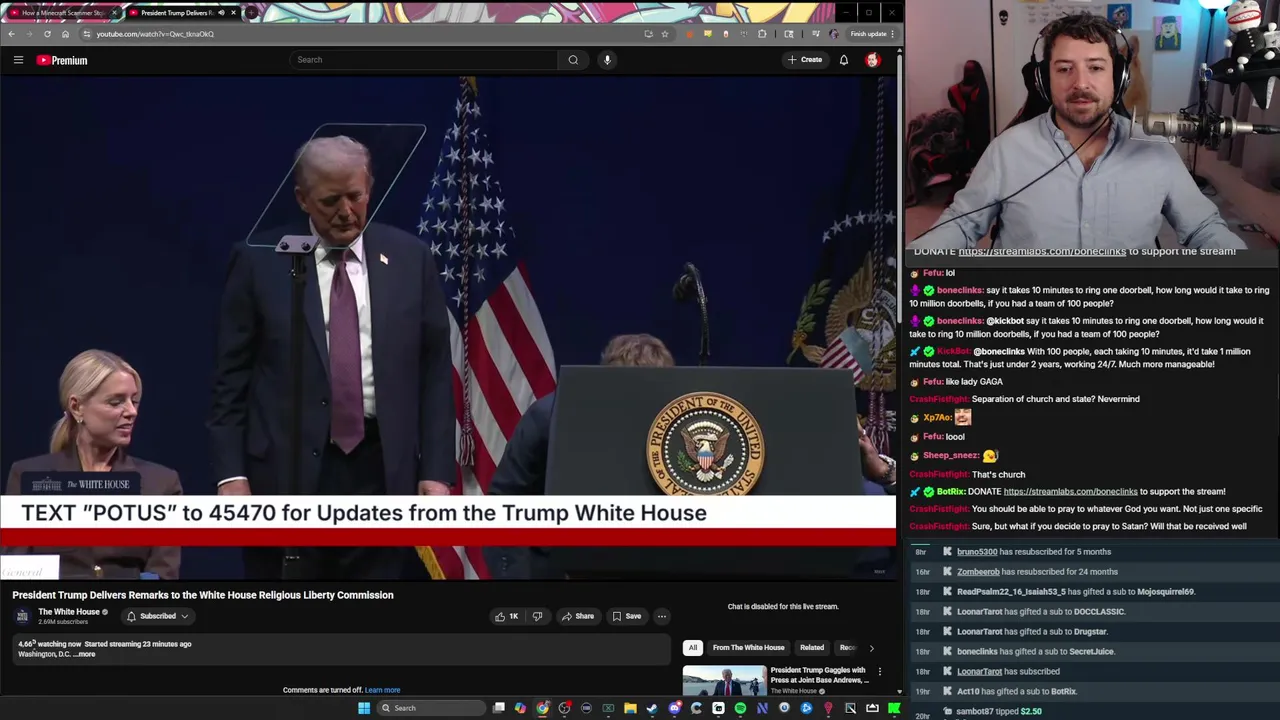This screenshot has height=720, width=1280.
Task: Open a new browser tab
Action: 250,13
